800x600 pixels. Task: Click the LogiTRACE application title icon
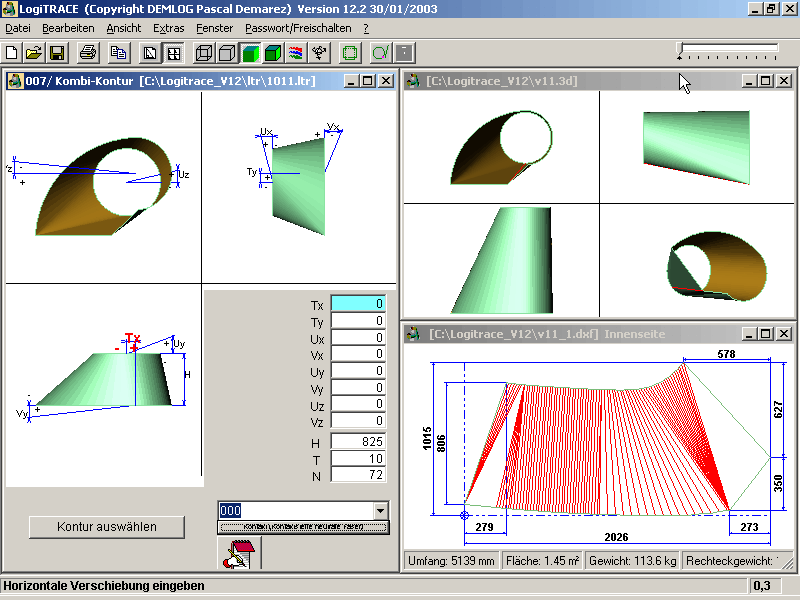point(9,9)
